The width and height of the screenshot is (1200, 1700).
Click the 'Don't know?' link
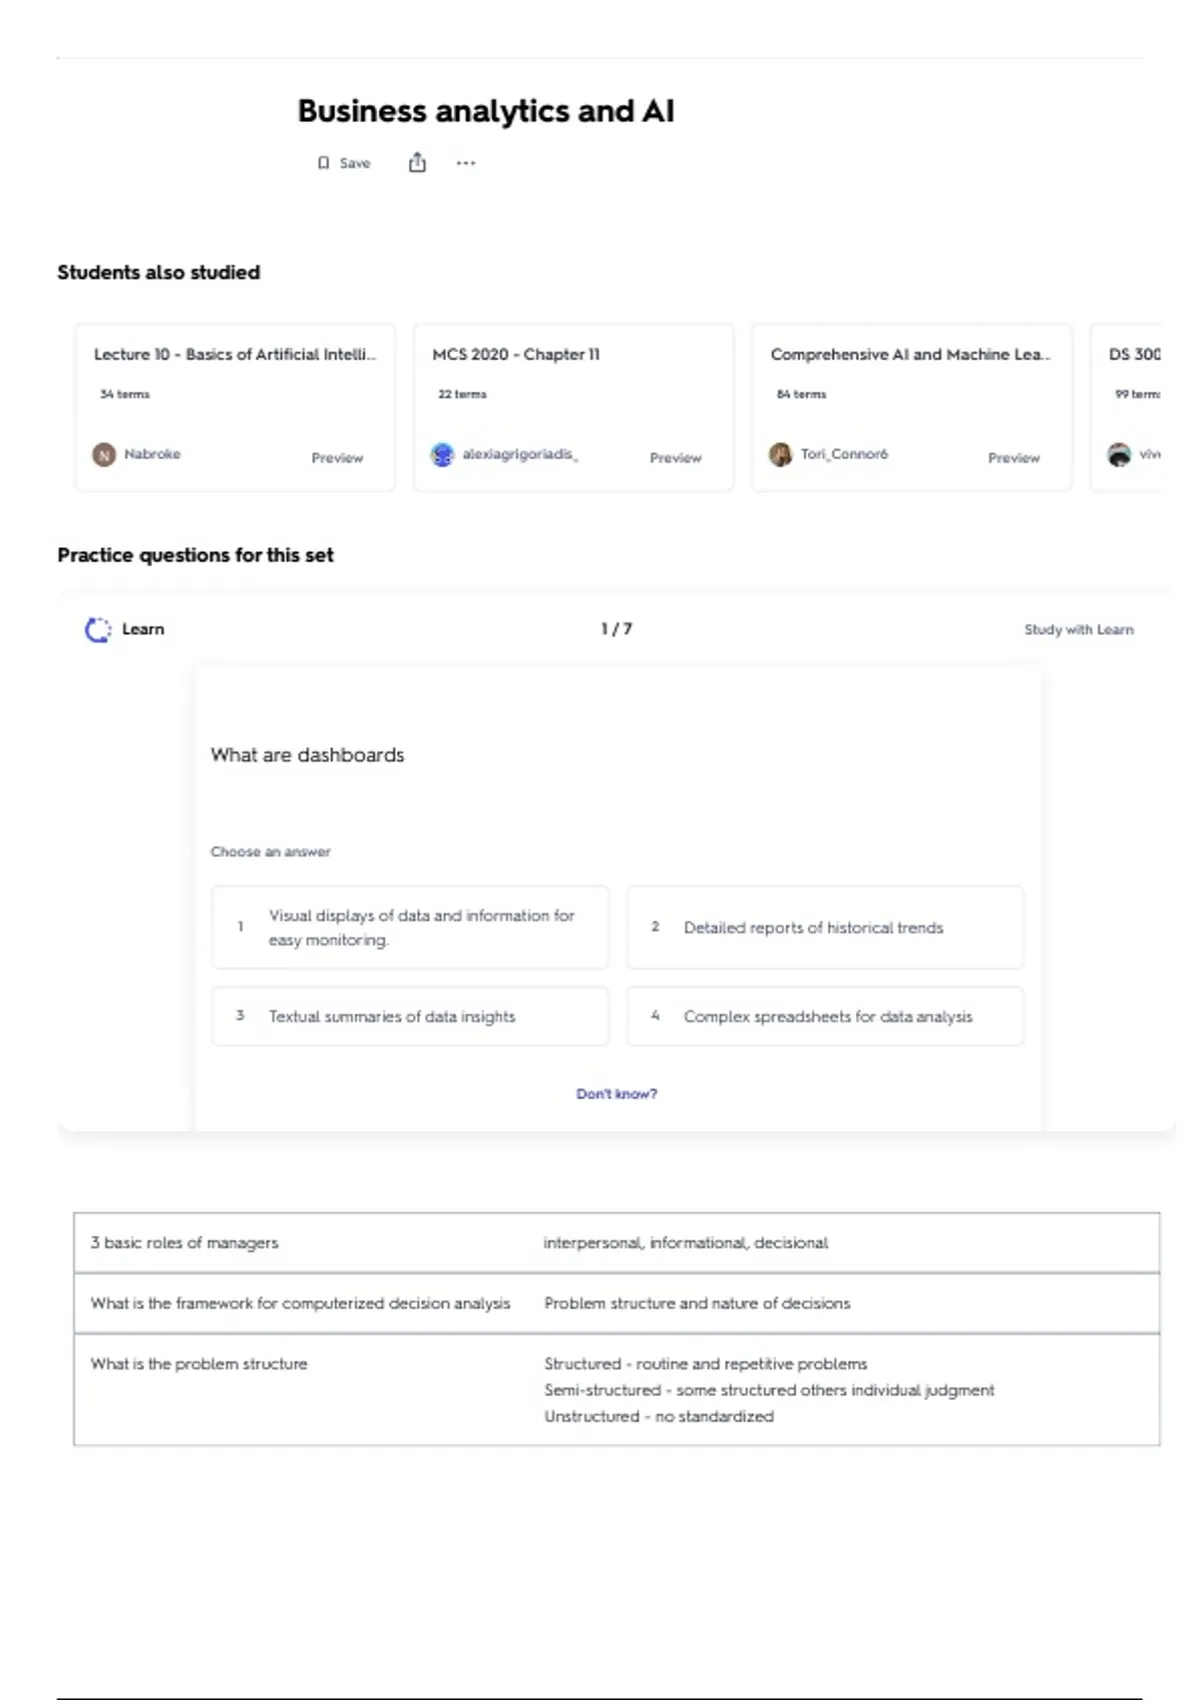616,1094
